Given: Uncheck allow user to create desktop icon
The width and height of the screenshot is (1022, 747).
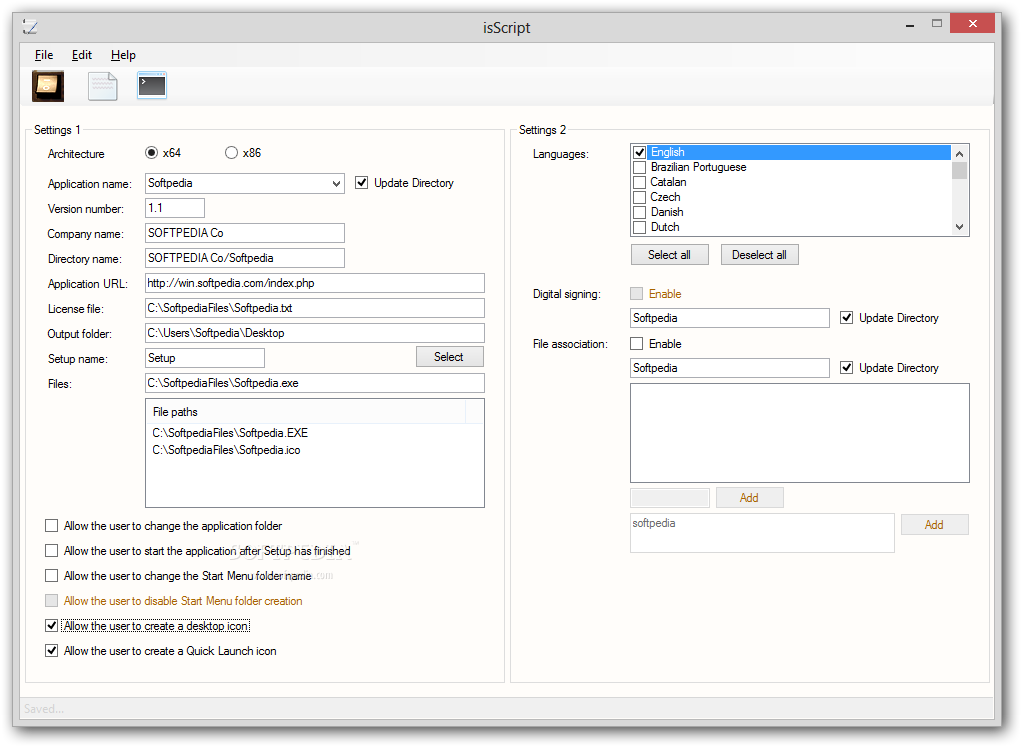Looking at the screenshot, I should point(51,626).
